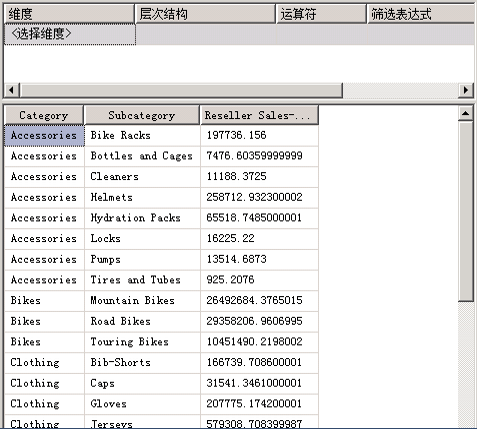This screenshot has height=429, width=477.
Task: Select the Mountain Bikes cell
Action: pos(142,301)
